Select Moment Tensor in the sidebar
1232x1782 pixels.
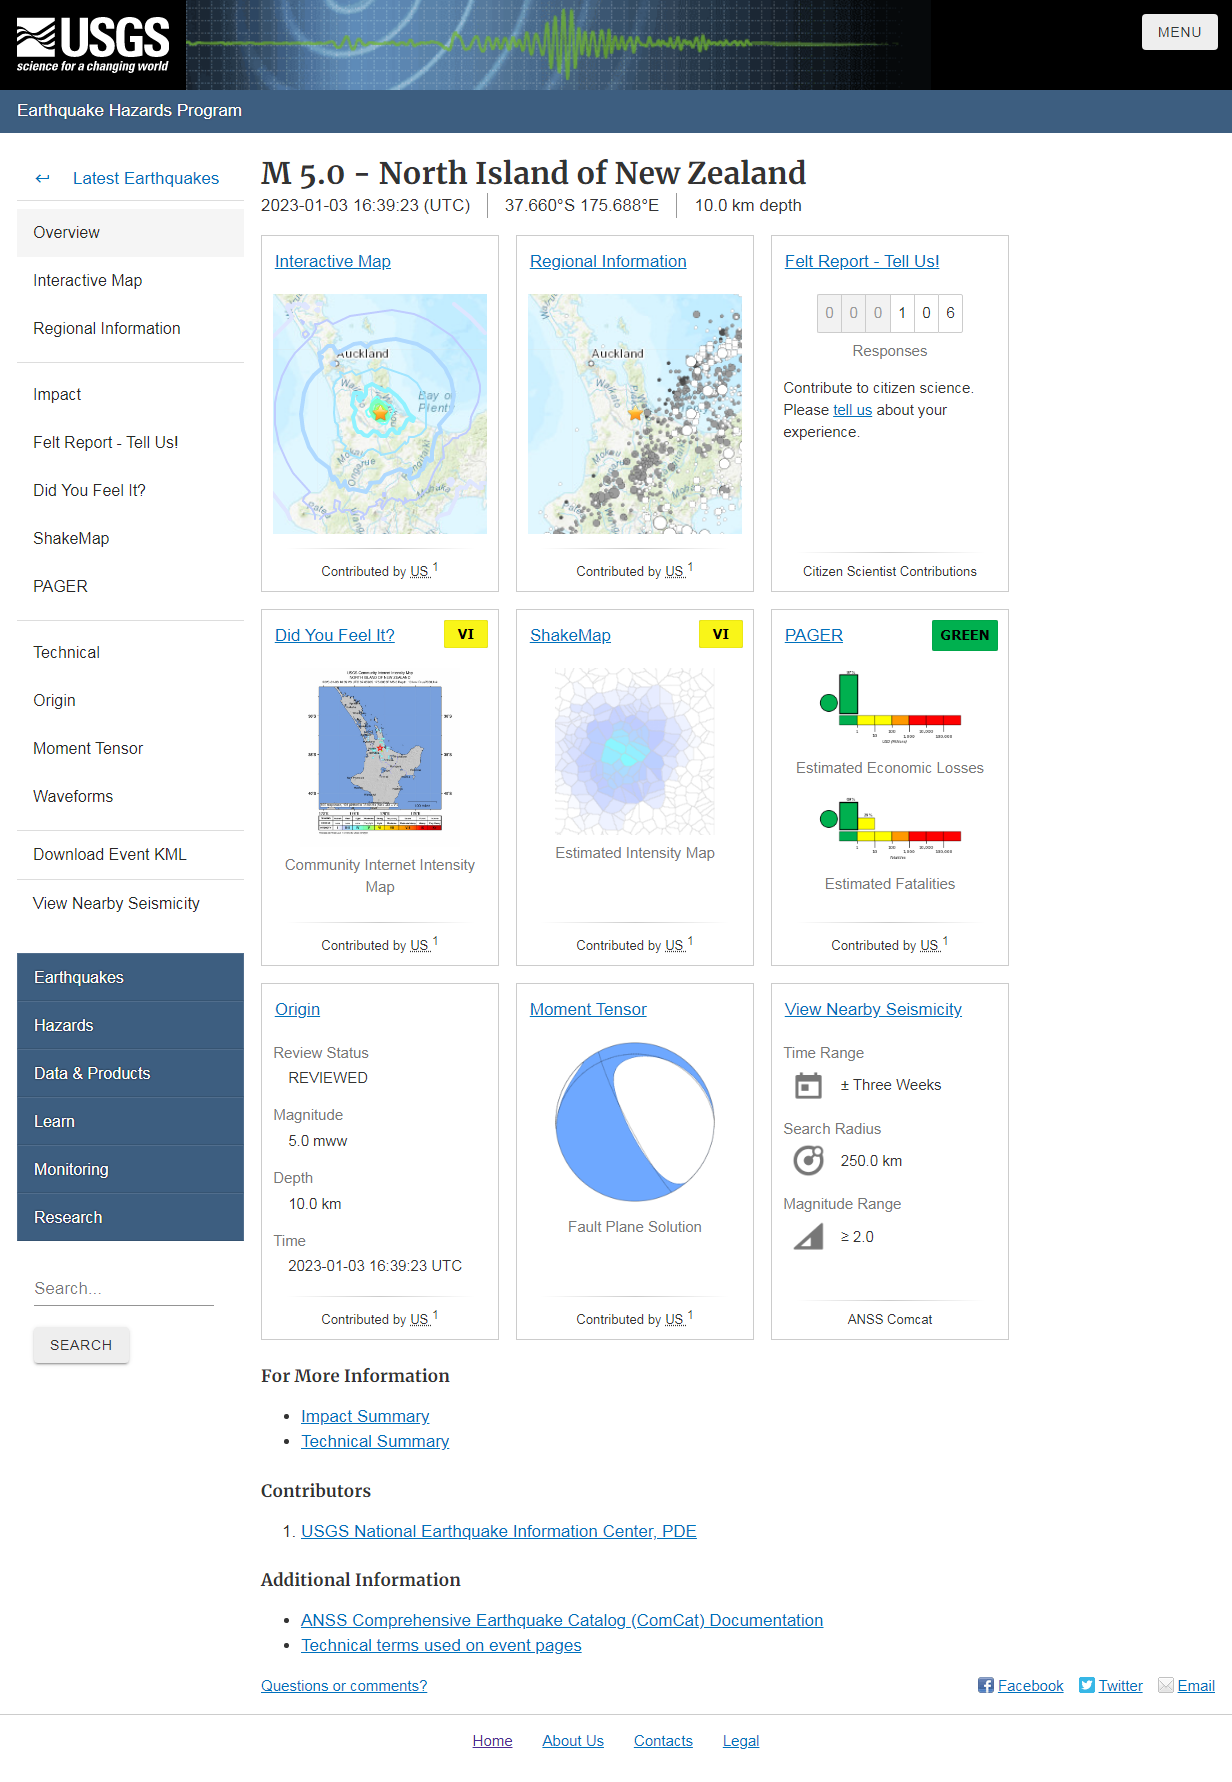[x=130, y=748]
